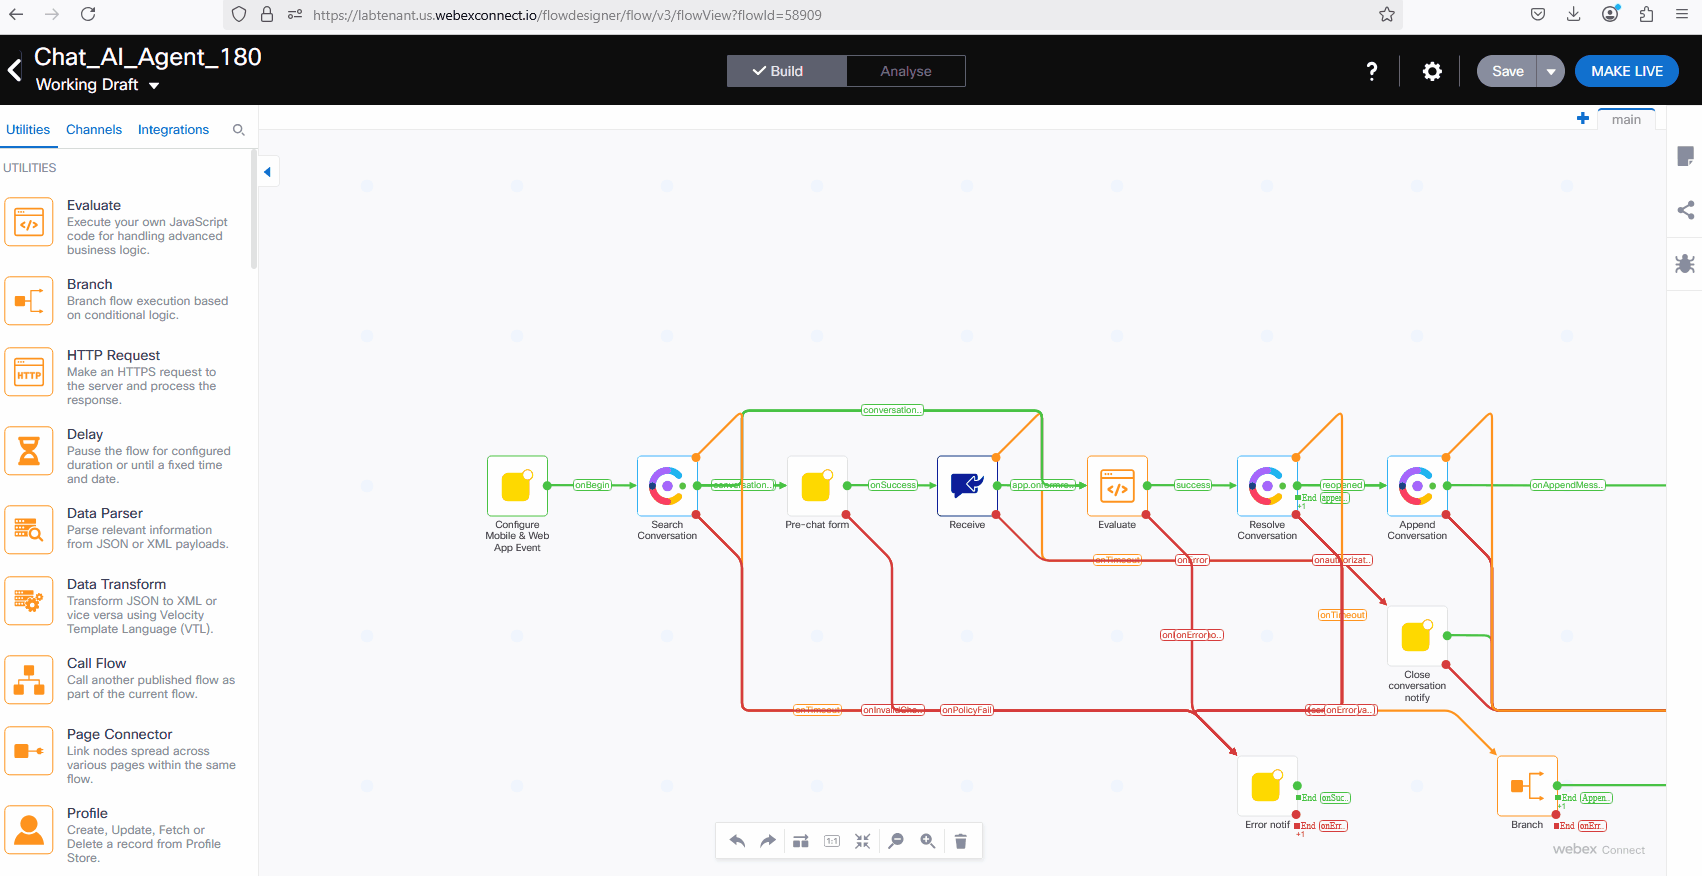The height and width of the screenshot is (876, 1702).
Task: Click the undo arrow in canvas toolbar
Action: point(737,841)
